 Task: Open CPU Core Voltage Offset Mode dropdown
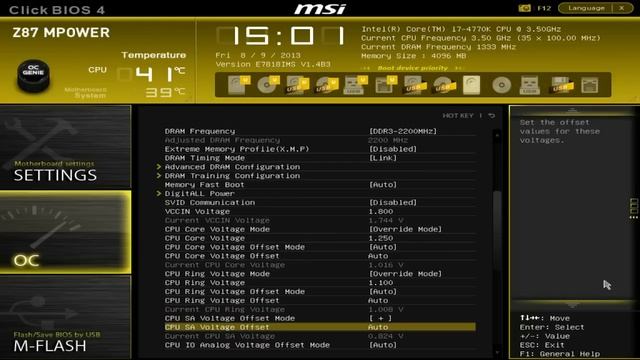click(382, 247)
